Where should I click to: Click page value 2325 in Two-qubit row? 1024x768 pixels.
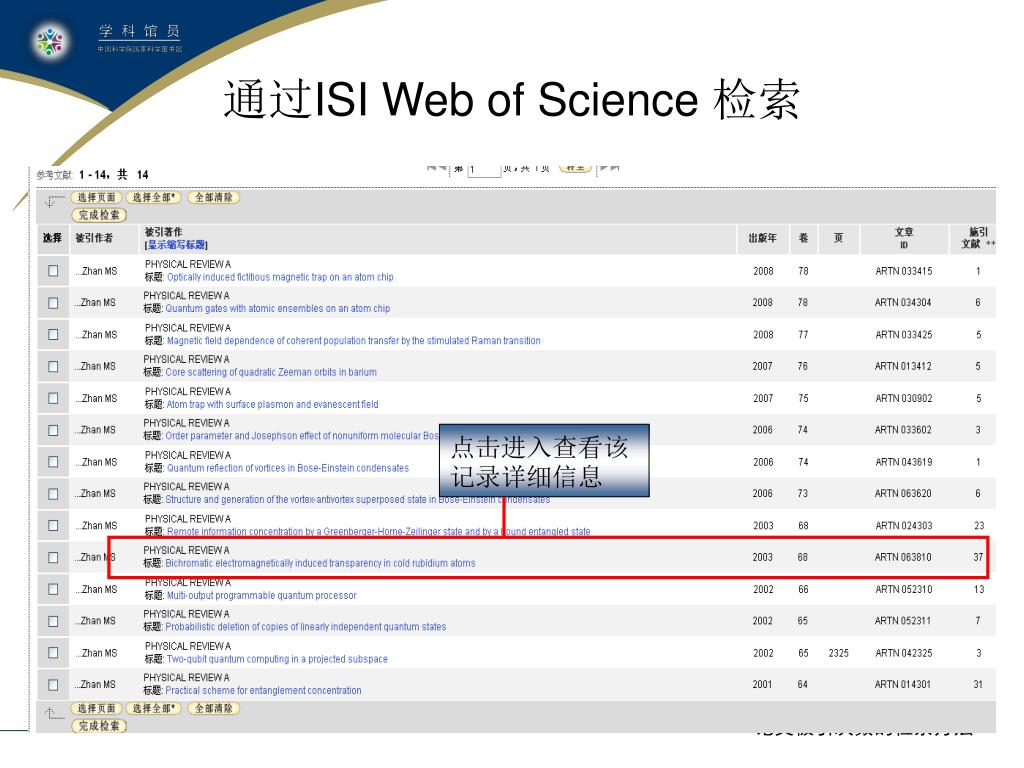(x=839, y=653)
